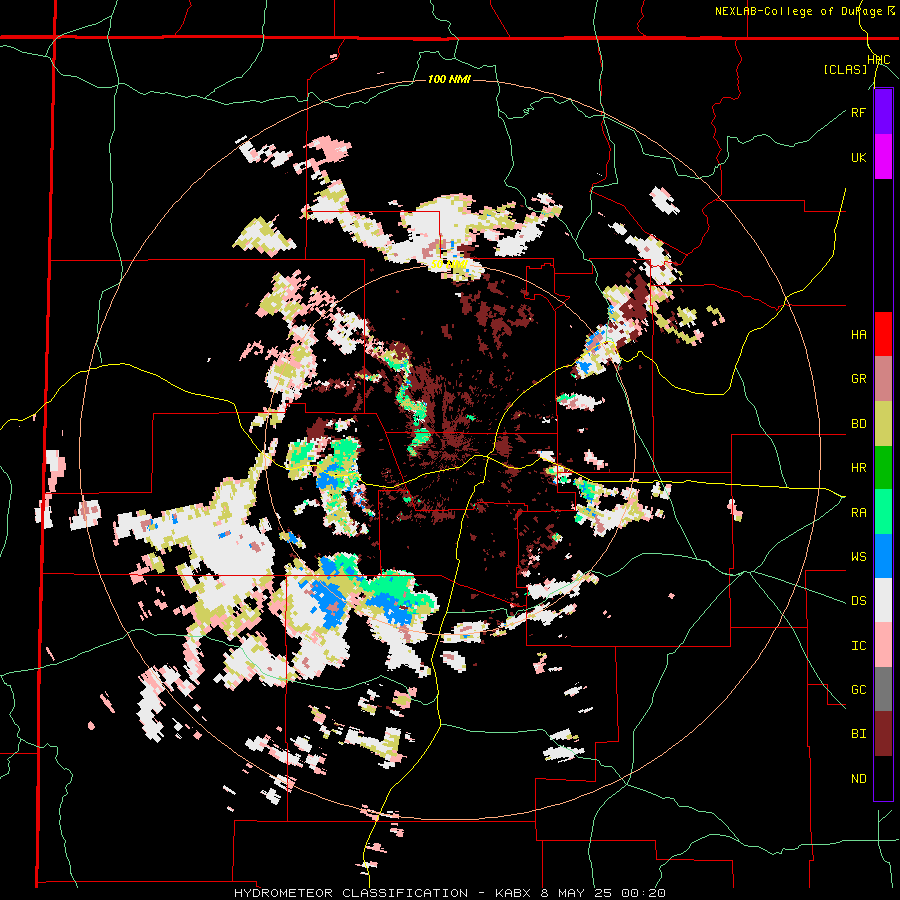Click the HR legend label
Image resolution: width=900 pixels, height=900 pixels.
click(858, 468)
